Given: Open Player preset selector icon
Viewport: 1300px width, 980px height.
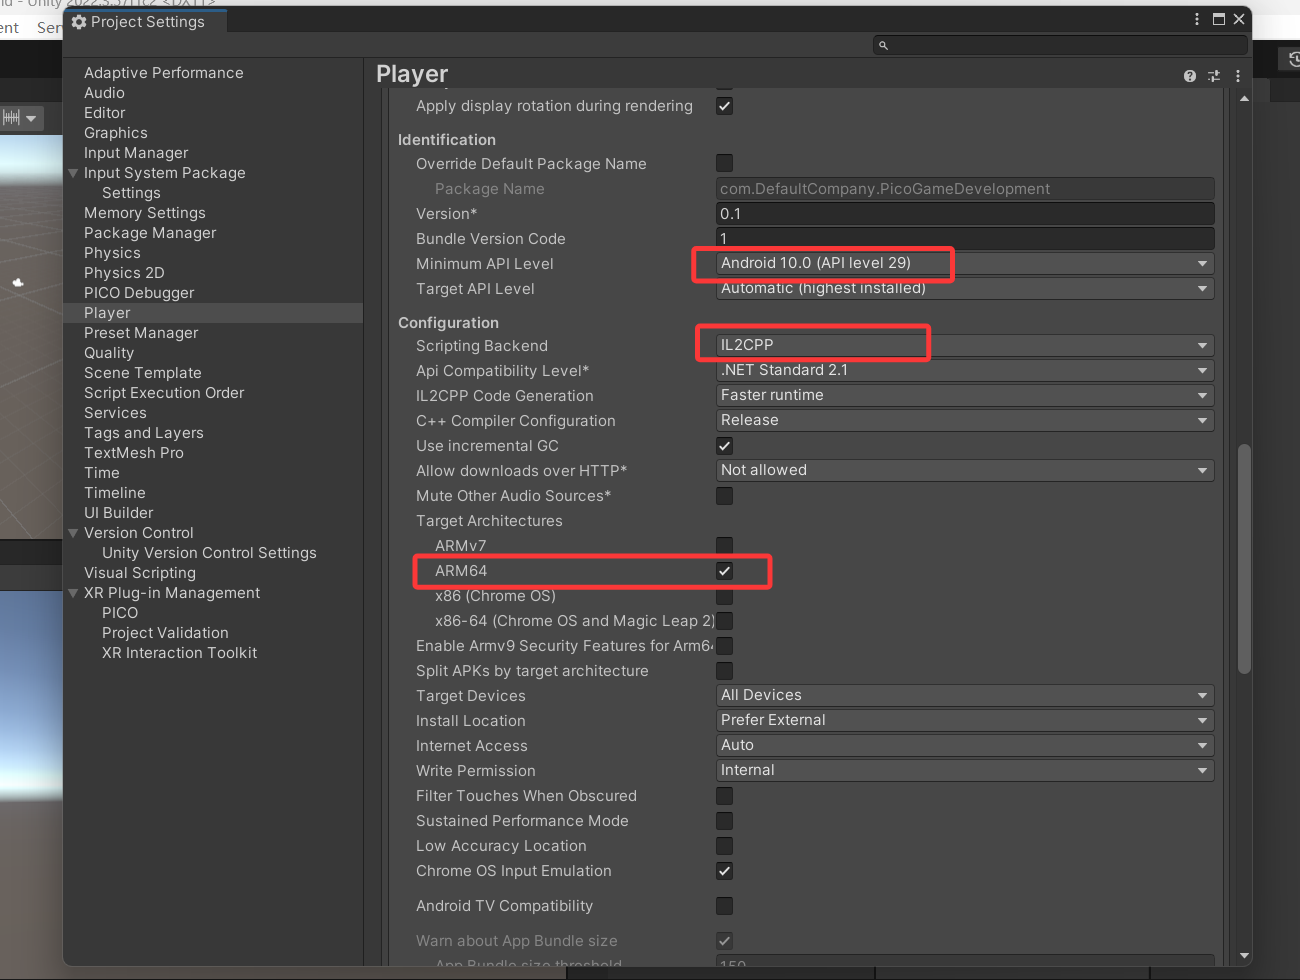Looking at the screenshot, I should coord(1214,76).
